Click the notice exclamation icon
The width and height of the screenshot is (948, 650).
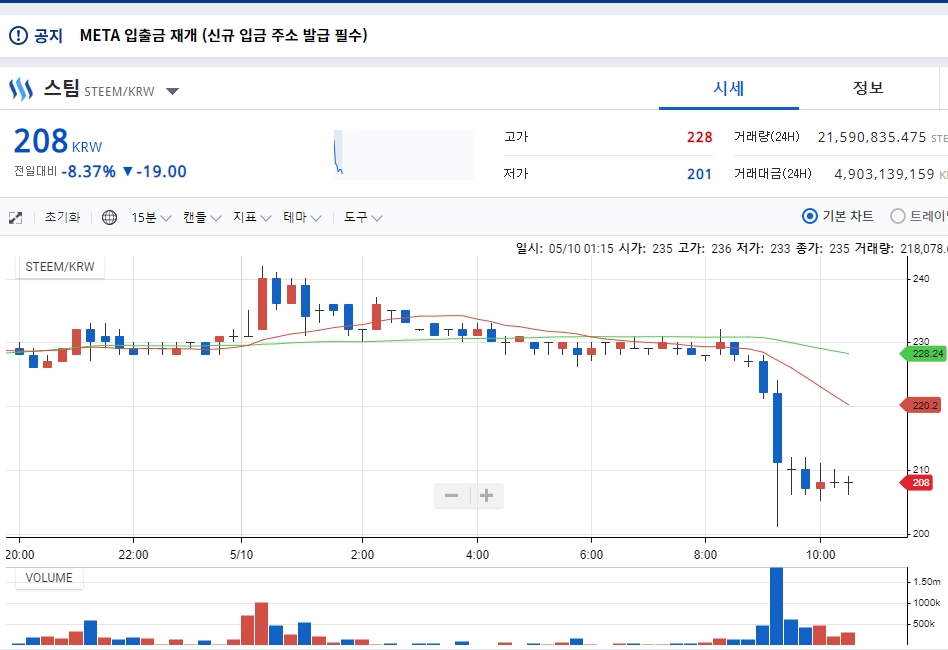(18, 35)
